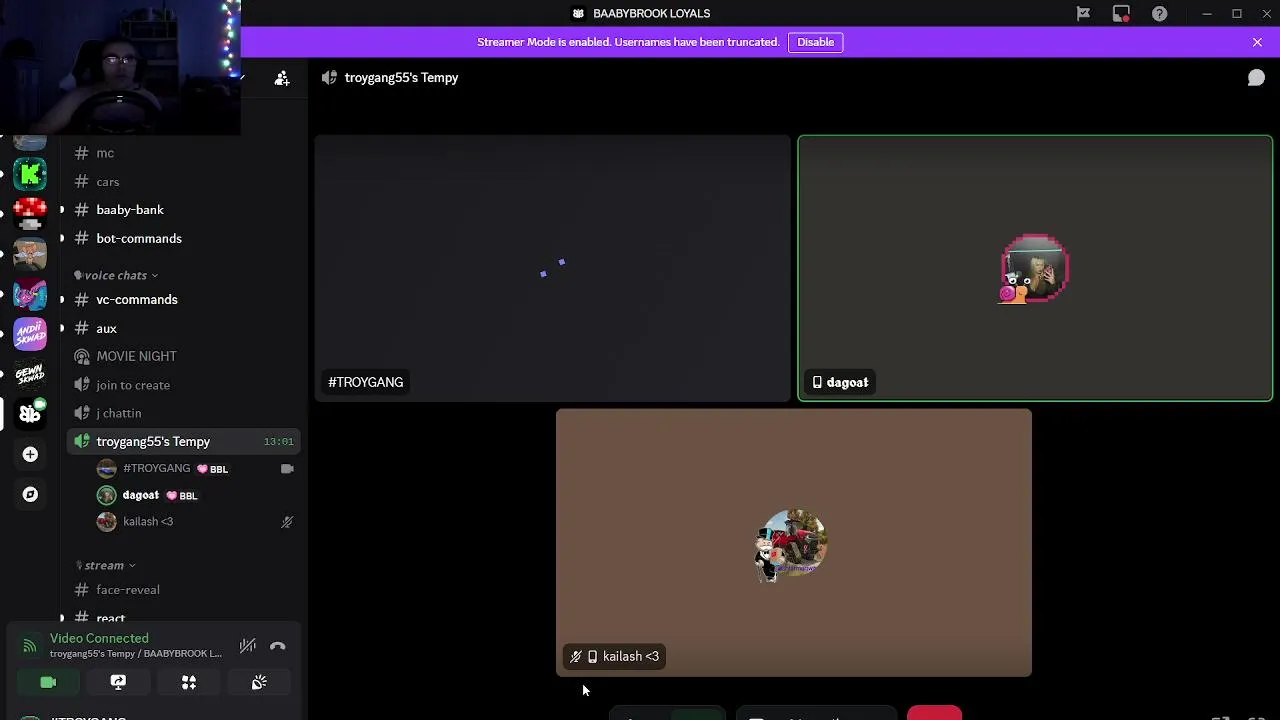Click the troygang55's Tempy call header title
1280x720 pixels.
coord(401,77)
